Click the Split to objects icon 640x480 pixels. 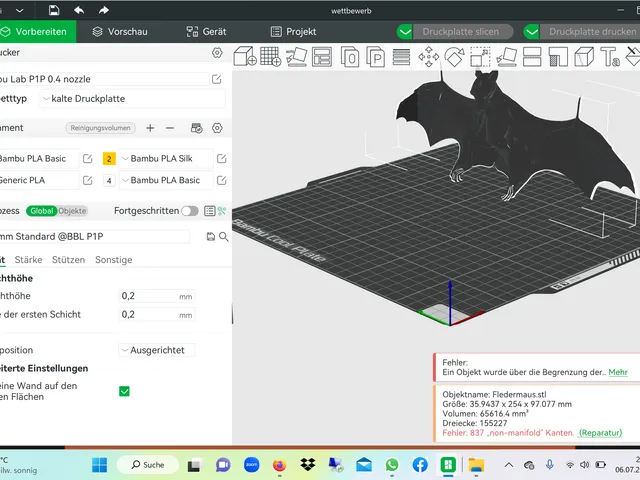pyautogui.click(x=350, y=57)
